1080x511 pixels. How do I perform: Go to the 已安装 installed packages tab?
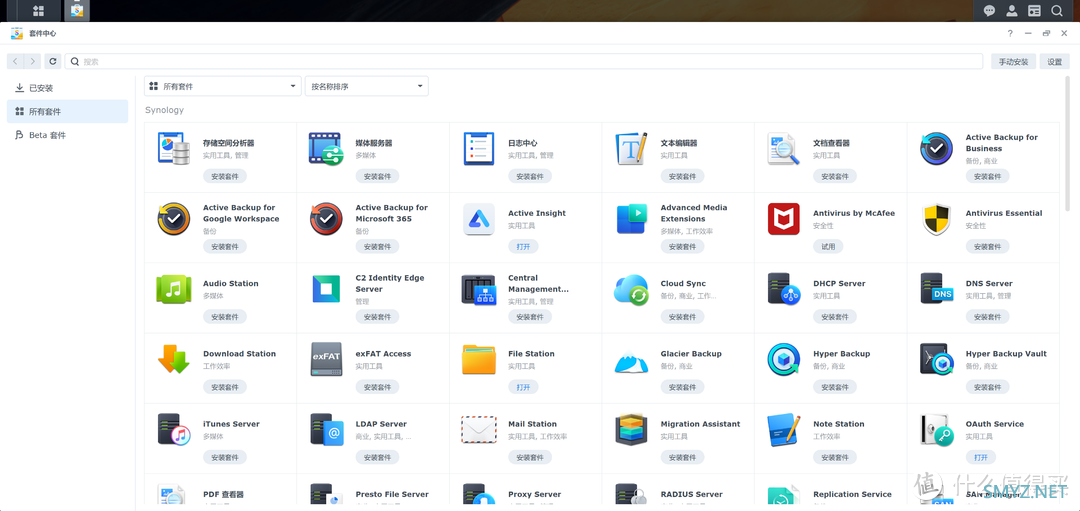point(68,88)
